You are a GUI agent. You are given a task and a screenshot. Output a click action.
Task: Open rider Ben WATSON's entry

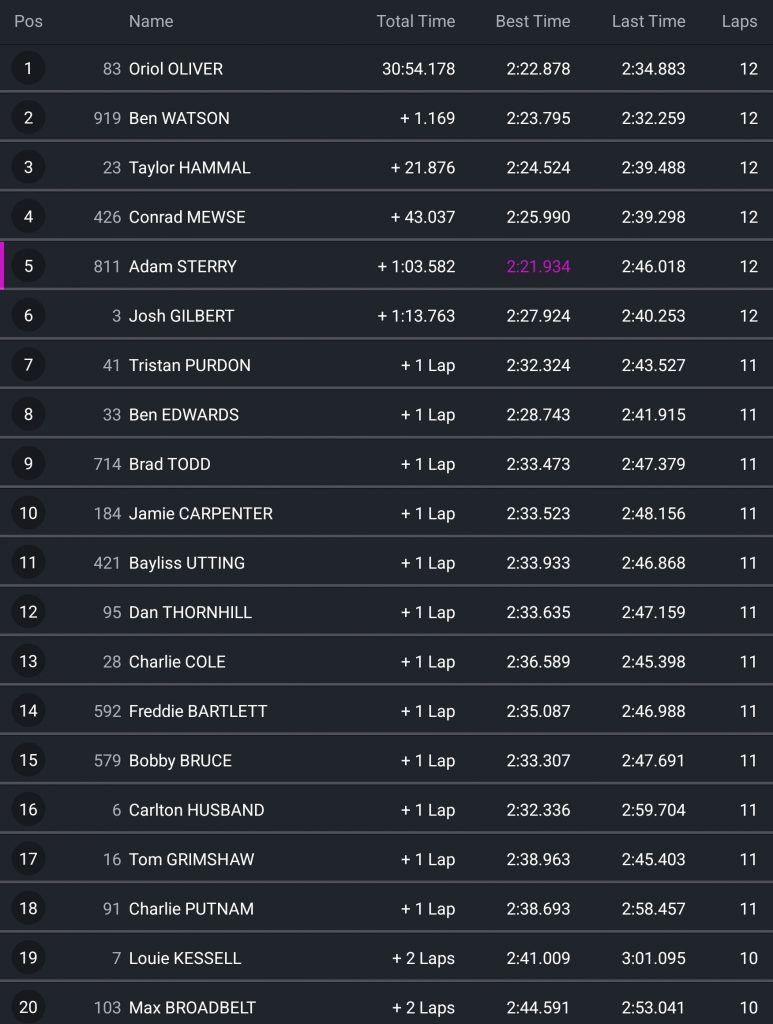179,118
